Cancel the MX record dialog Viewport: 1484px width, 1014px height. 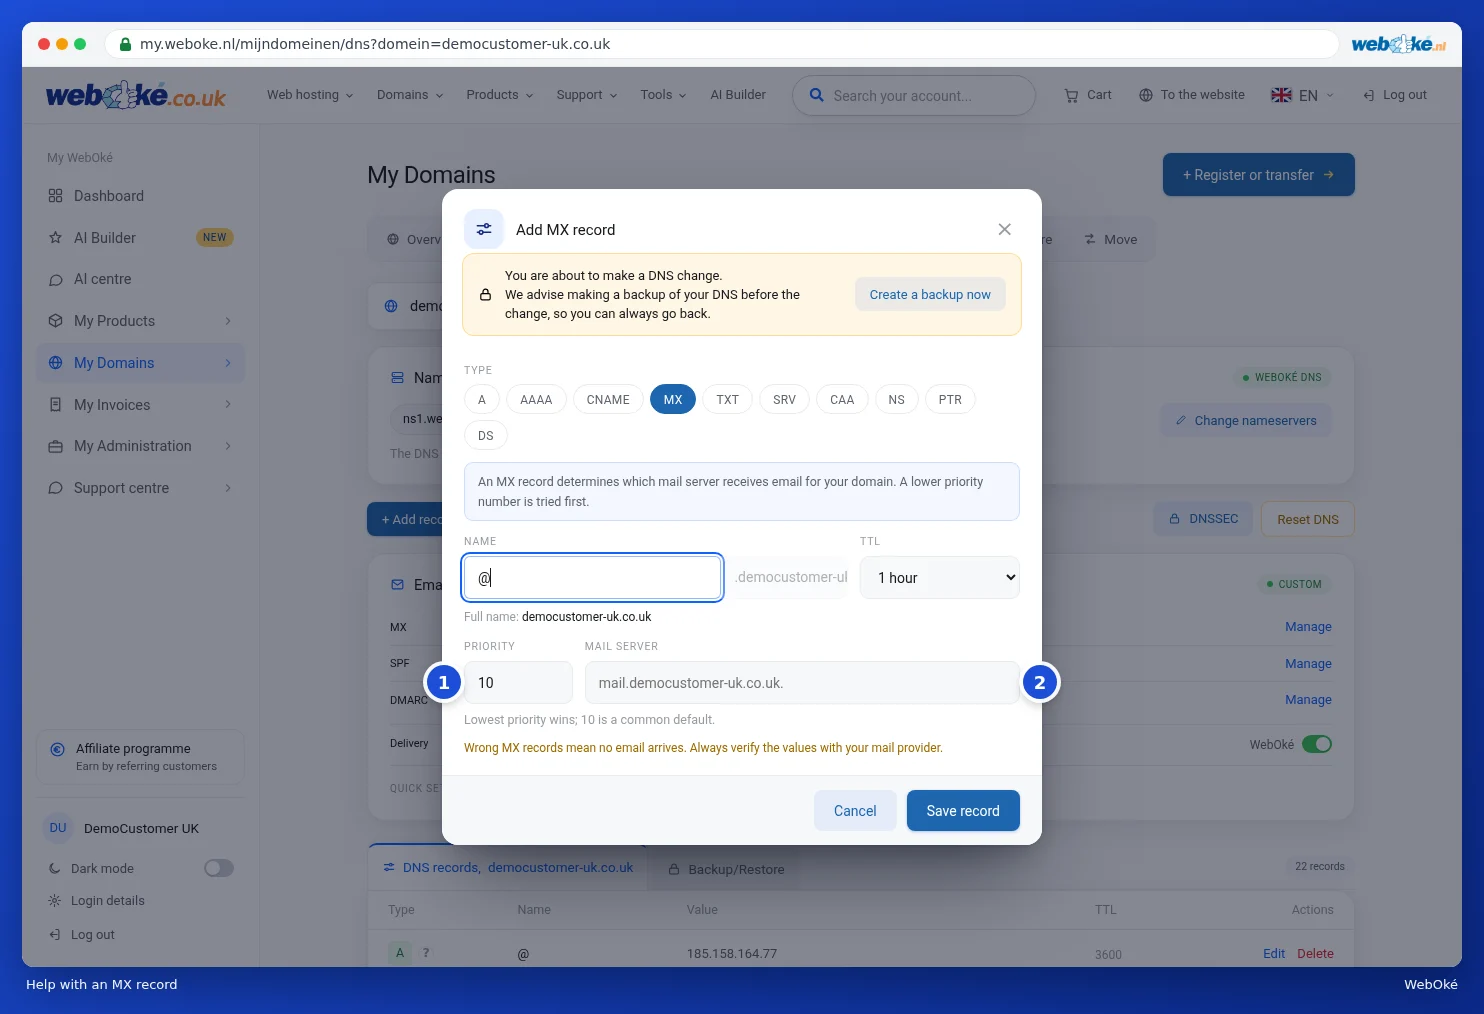click(x=855, y=811)
